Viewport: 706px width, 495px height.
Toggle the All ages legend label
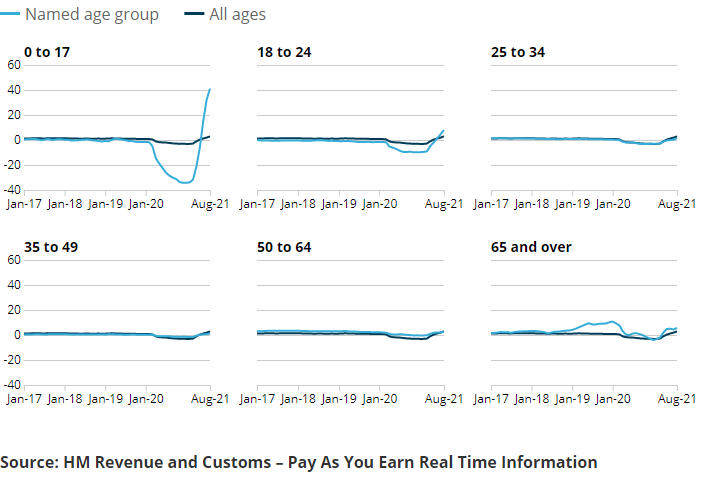[x=237, y=15]
